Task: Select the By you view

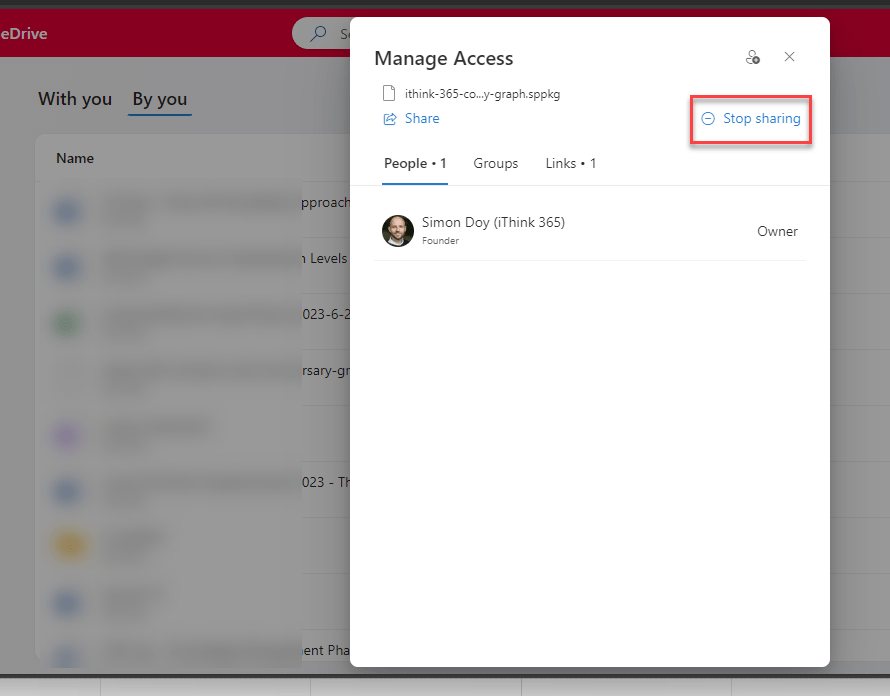Action: tap(160, 99)
